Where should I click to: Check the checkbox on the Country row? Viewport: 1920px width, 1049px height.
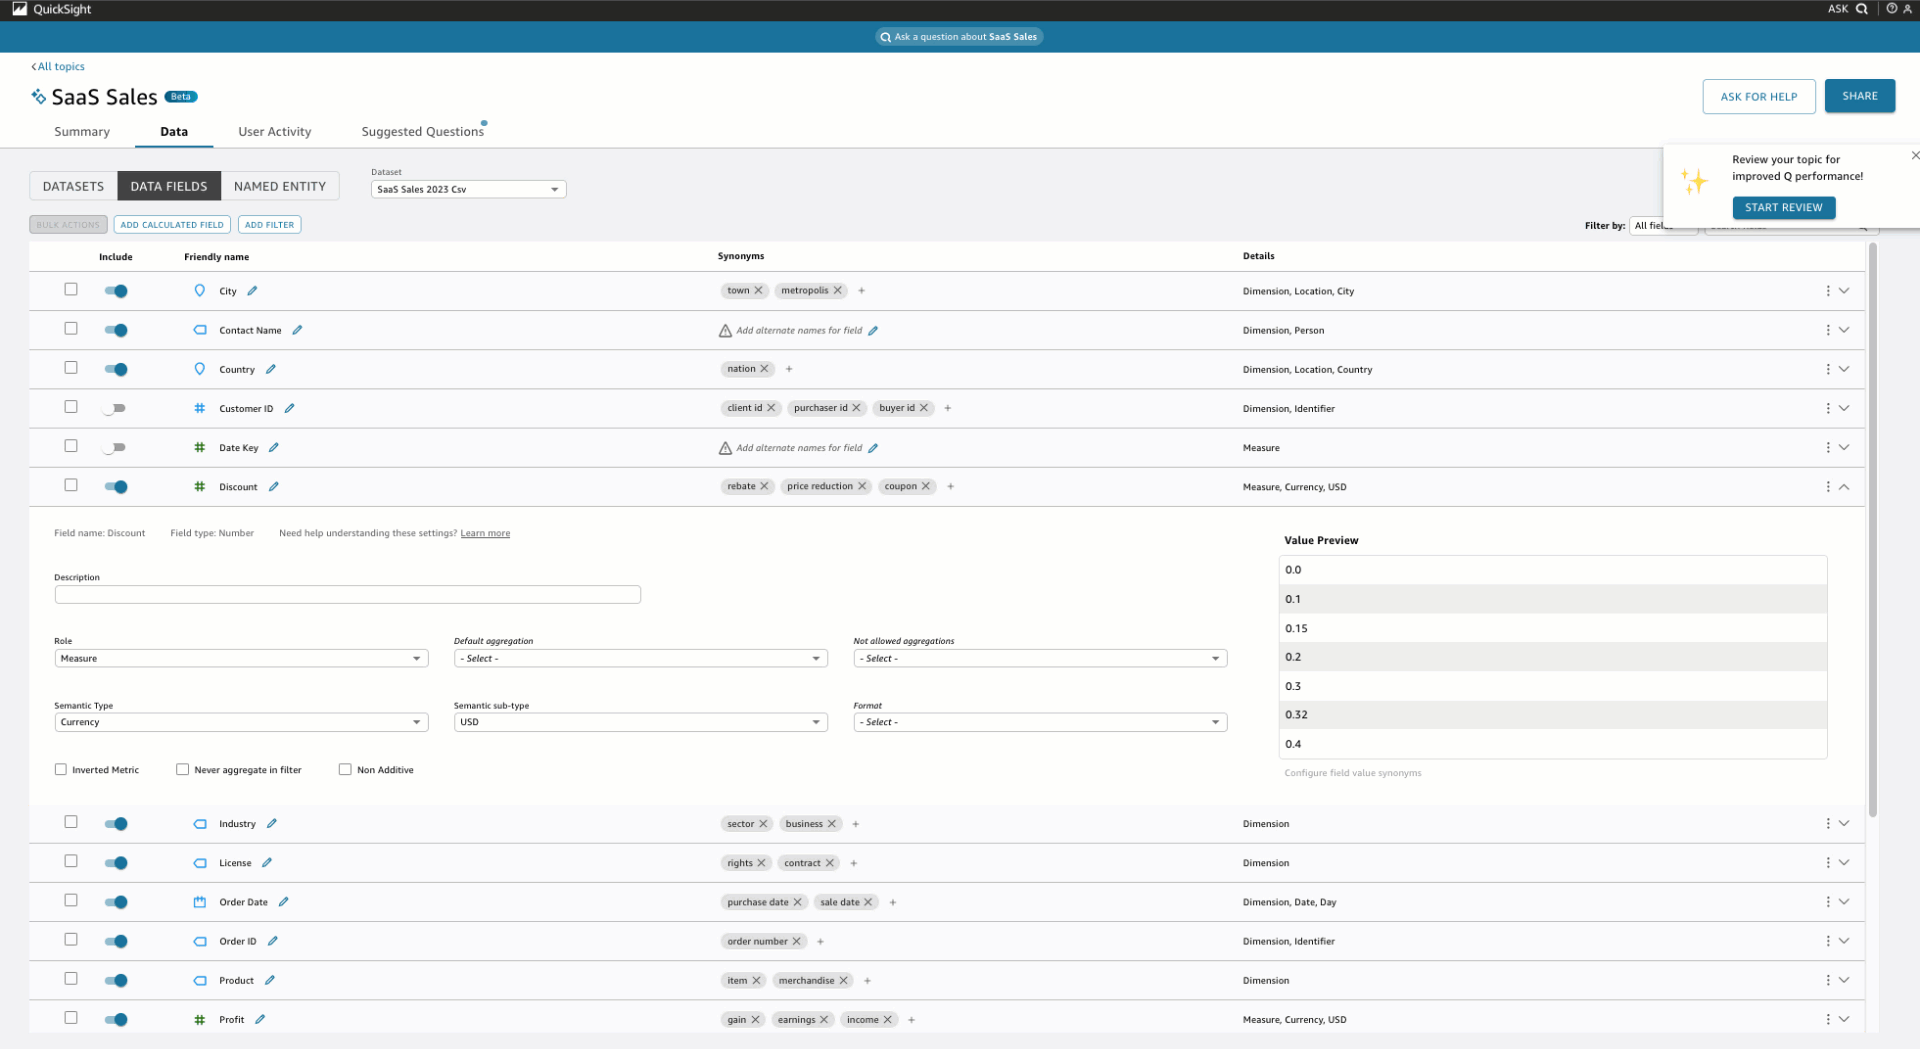(71, 367)
